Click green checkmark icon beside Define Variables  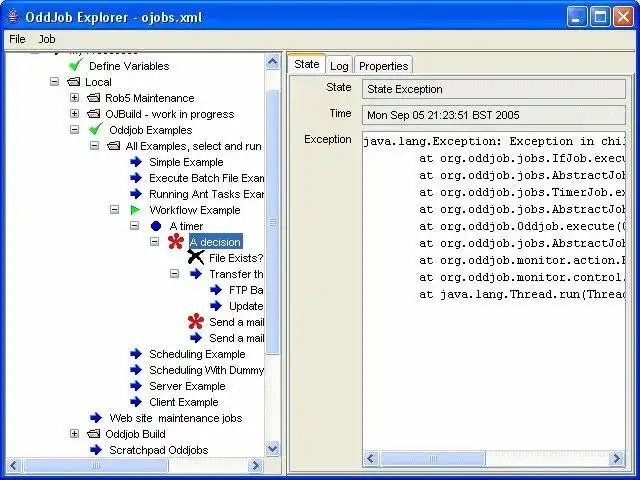click(76, 65)
